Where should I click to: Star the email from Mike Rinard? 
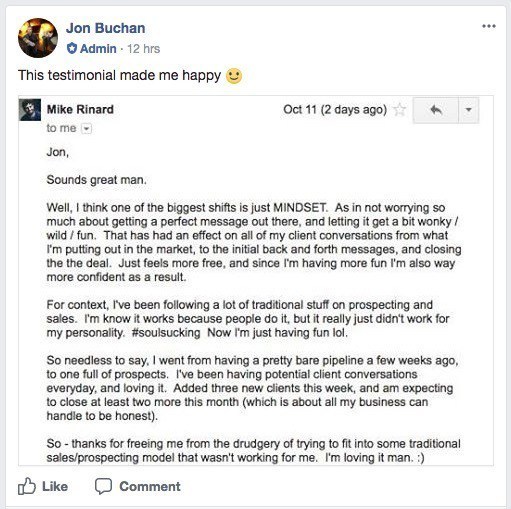click(399, 110)
